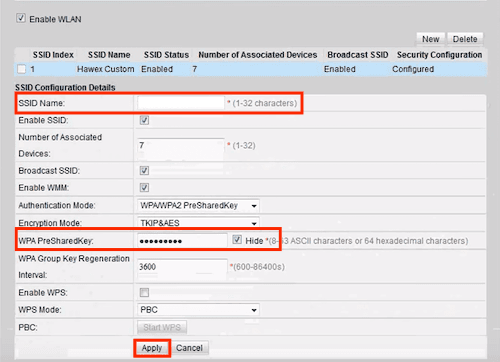Click the Configured cell in the table
Screen dimensions: 500x362
(413, 69)
